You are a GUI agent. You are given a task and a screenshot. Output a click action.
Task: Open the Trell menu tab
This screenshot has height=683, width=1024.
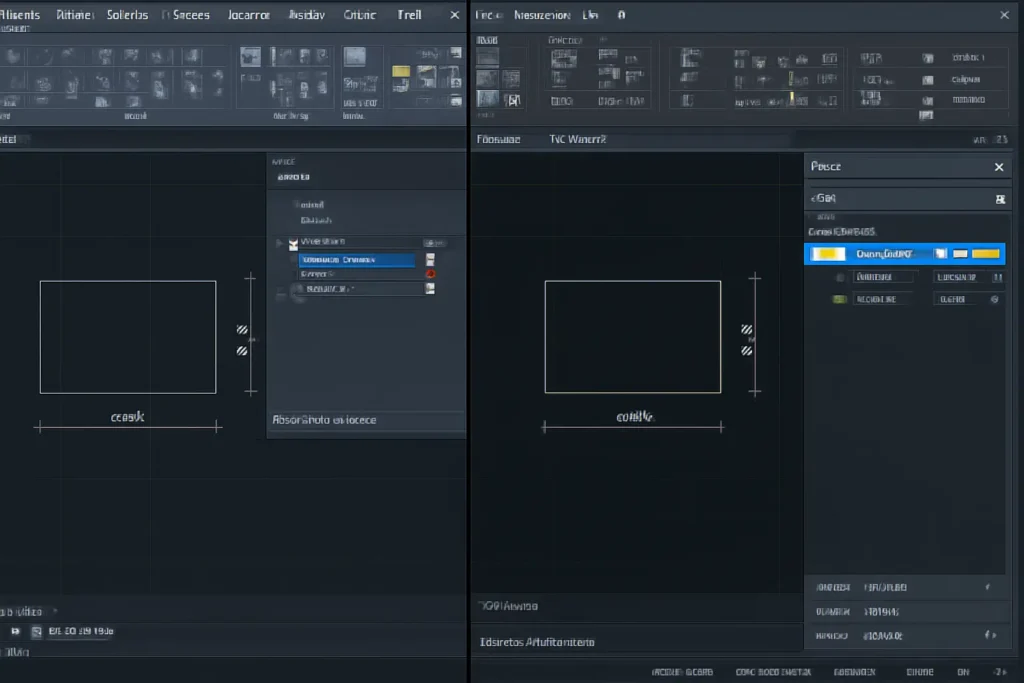409,15
